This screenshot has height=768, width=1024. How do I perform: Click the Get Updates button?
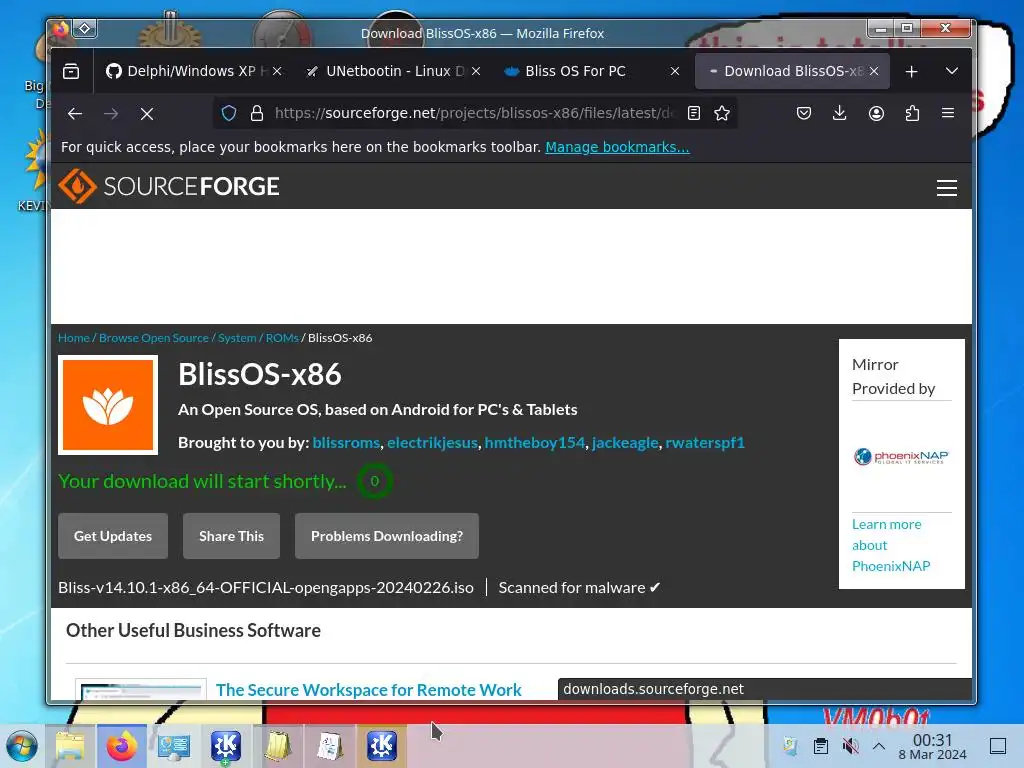pos(113,536)
